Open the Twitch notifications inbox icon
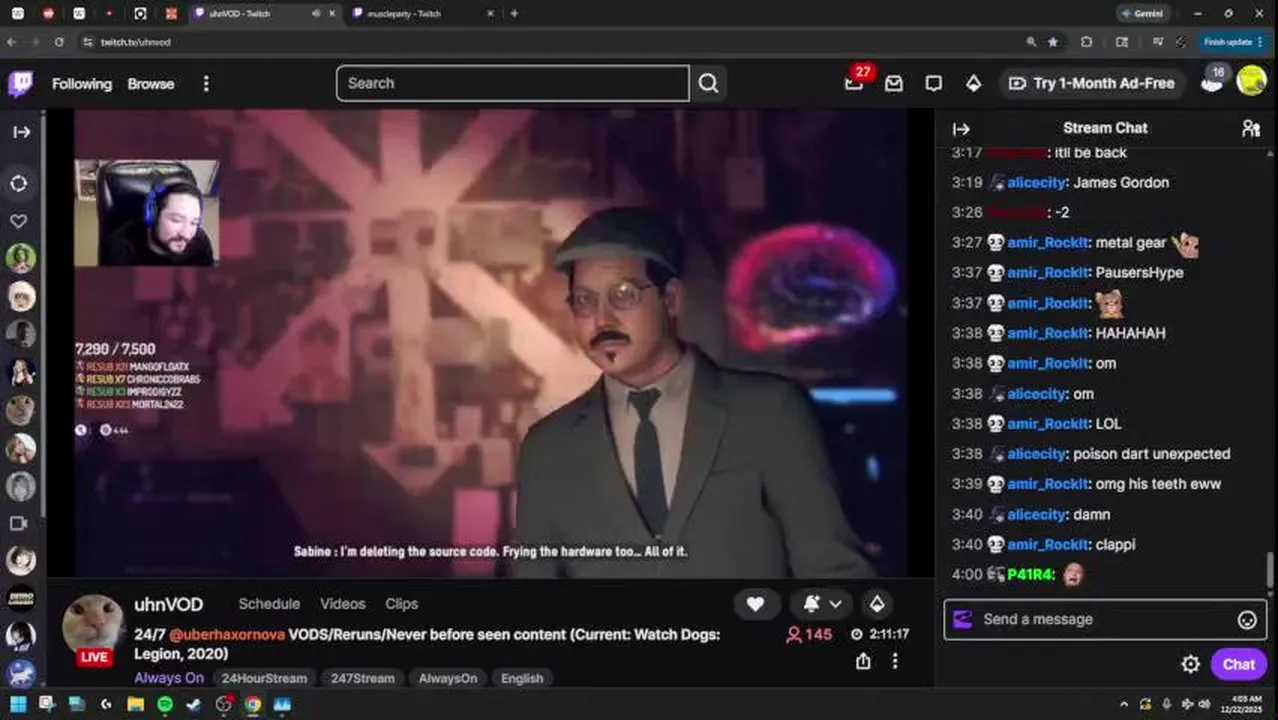1278x720 pixels. point(894,84)
